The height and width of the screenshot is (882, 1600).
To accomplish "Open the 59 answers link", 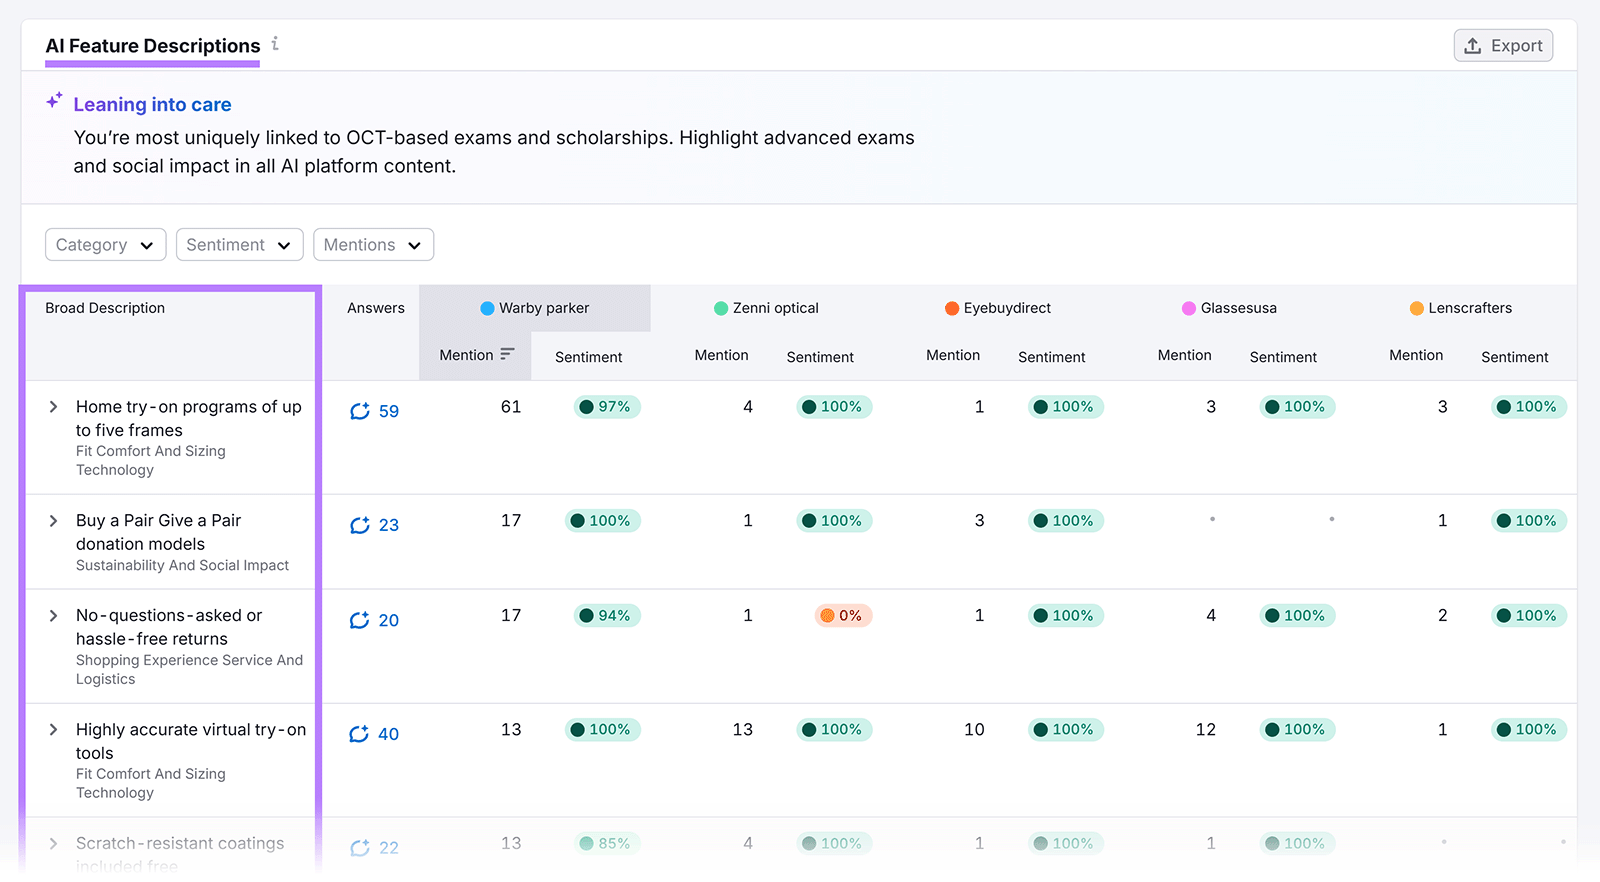I will point(389,411).
